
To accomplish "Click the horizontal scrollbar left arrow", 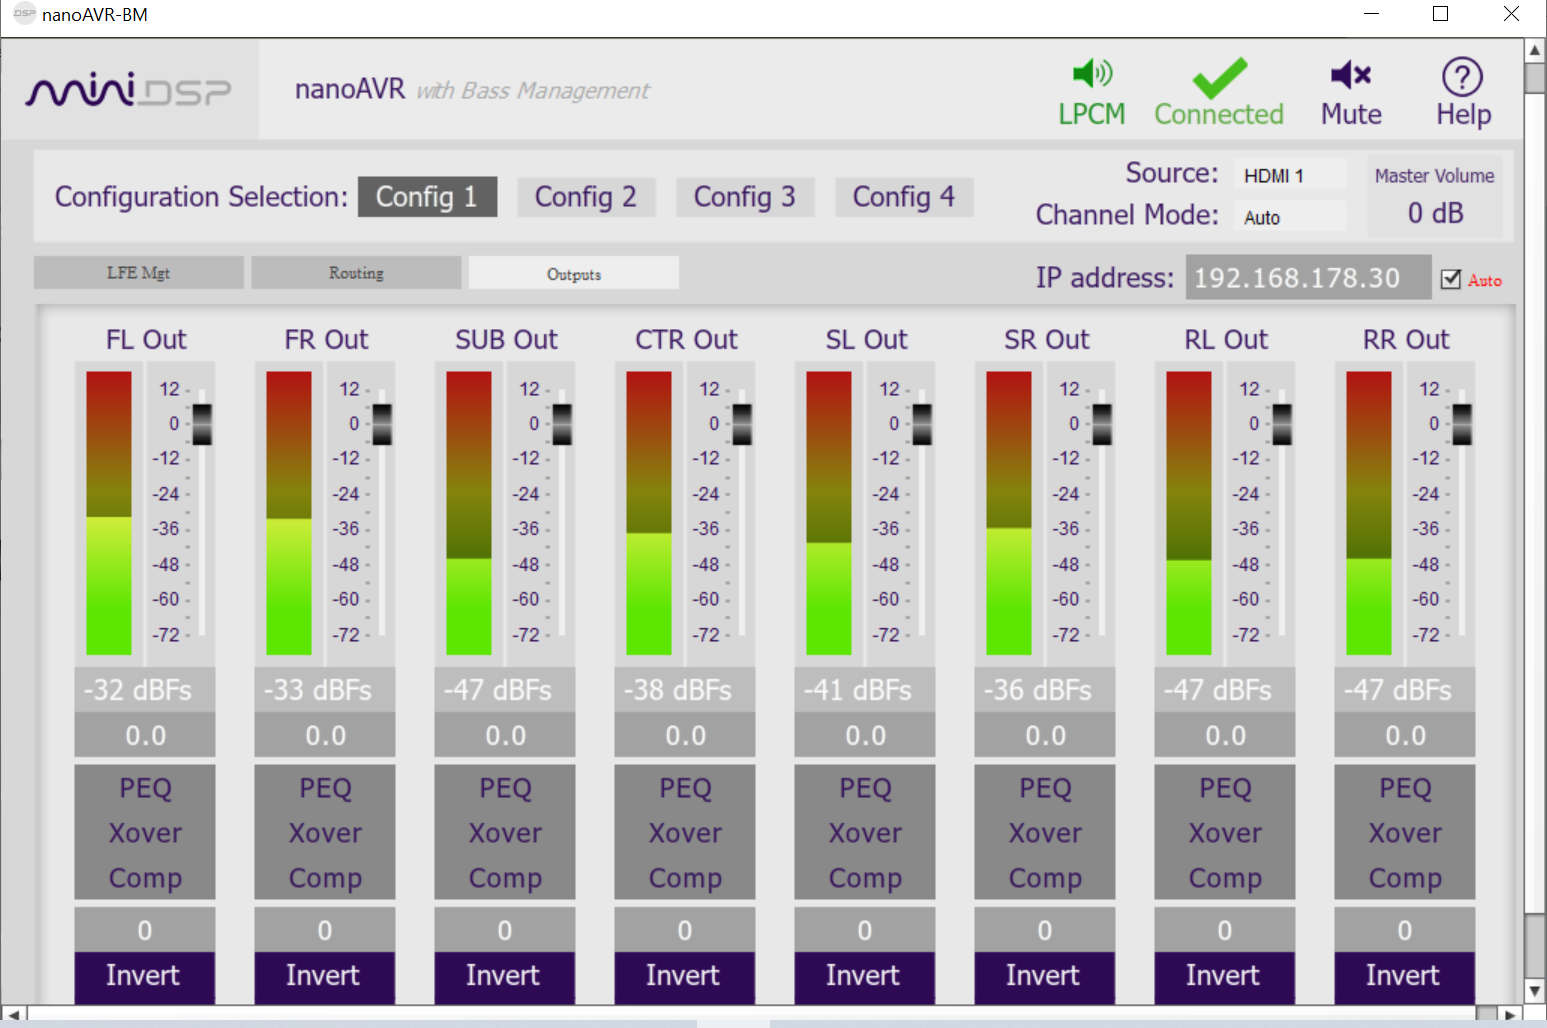I will (x=13, y=1015).
